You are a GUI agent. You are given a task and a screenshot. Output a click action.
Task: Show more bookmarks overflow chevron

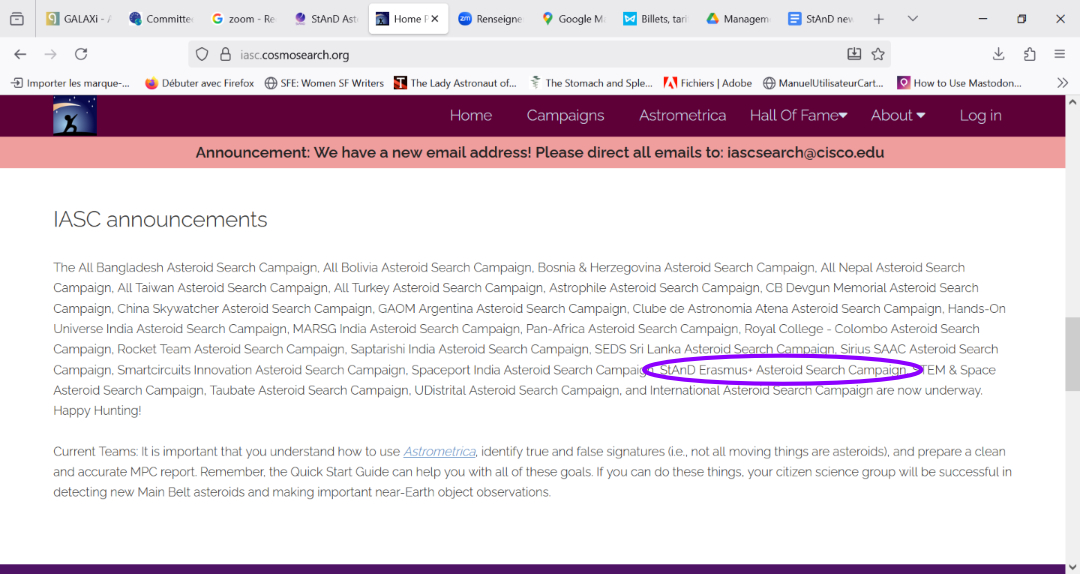[x=1062, y=83]
